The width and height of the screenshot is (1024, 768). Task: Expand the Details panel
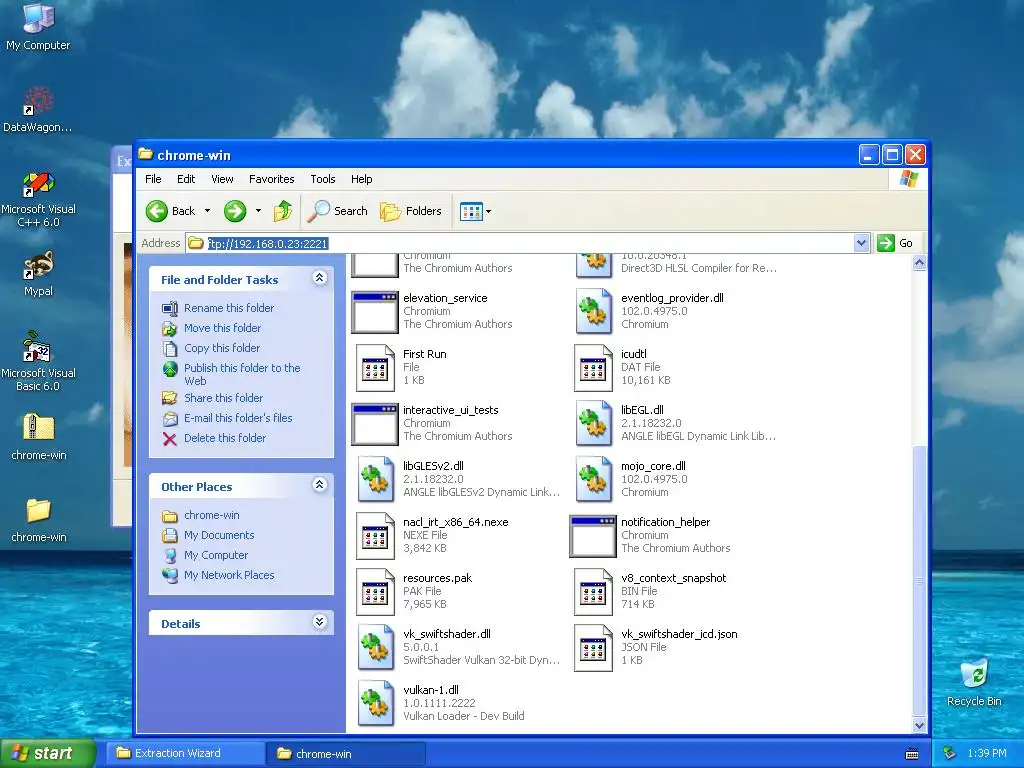(x=319, y=622)
